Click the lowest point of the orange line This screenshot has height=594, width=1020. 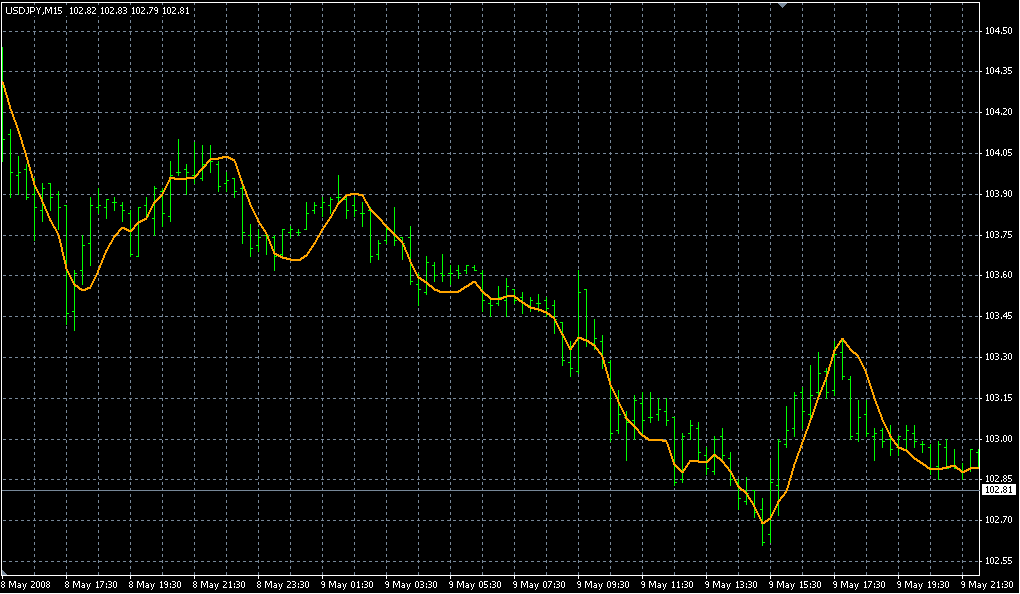click(764, 523)
